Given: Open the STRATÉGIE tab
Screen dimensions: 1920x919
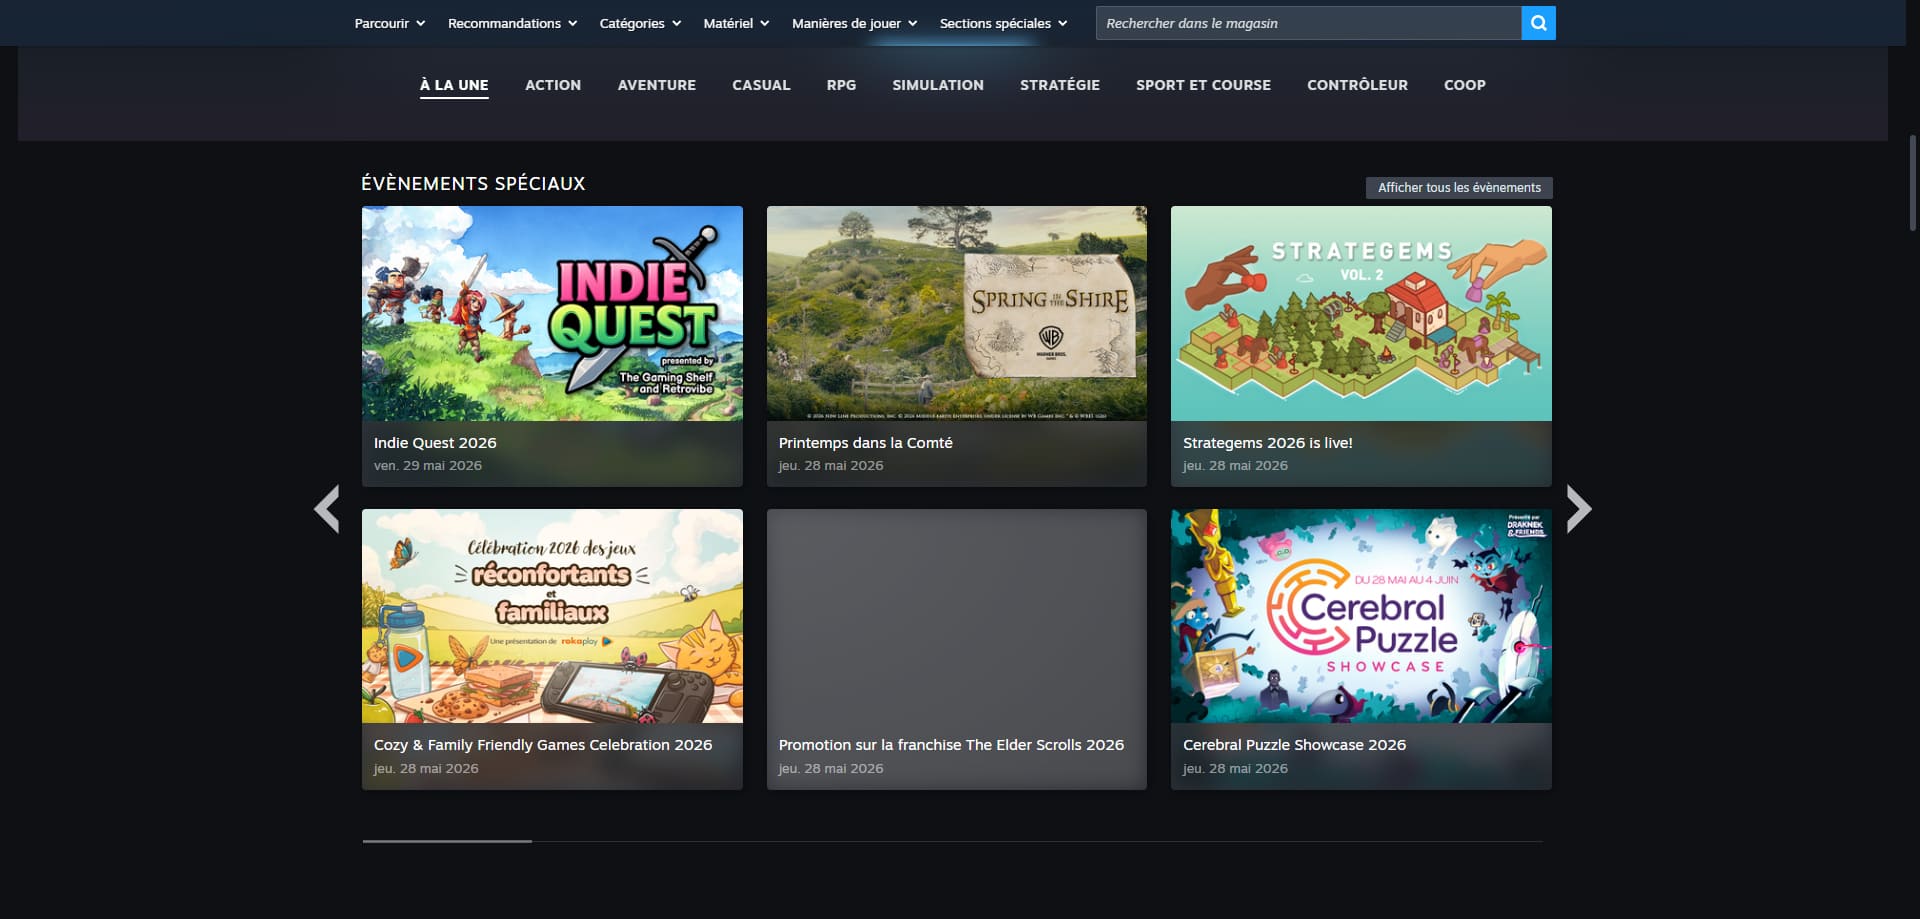Looking at the screenshot, I should pos(1060,85).
